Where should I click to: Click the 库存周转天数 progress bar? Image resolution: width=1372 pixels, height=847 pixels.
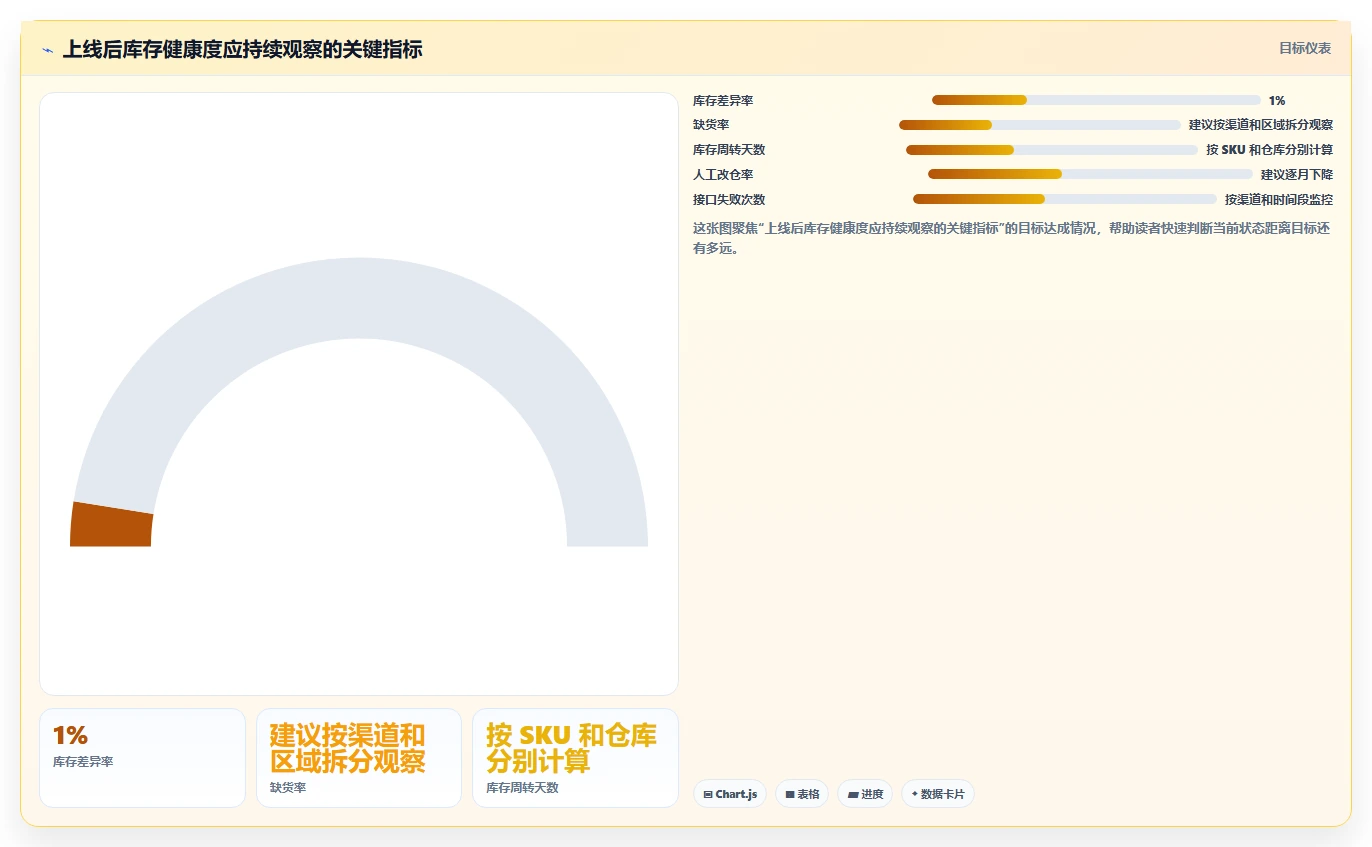(1052, 150)
